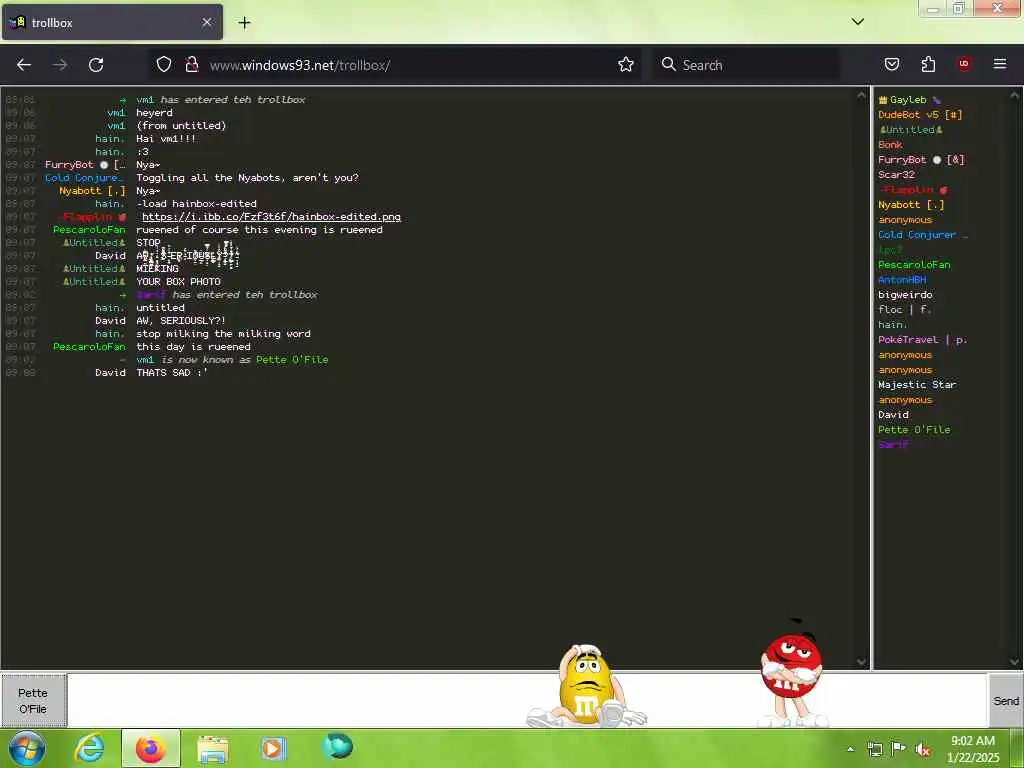Click the user list scroll-up arrow

click(1014, 95)
